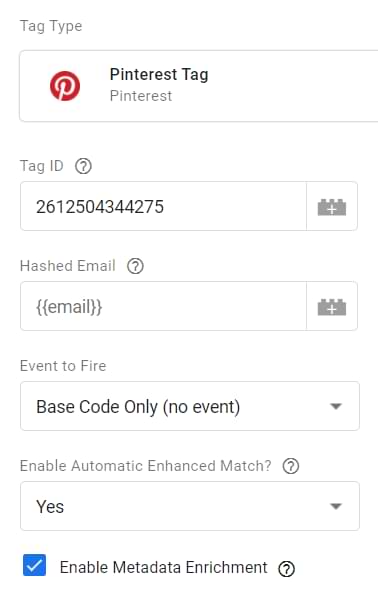Click the Enable Metadata Enrichment label
The height and width of the screenshot is (592, 378).
164,567
